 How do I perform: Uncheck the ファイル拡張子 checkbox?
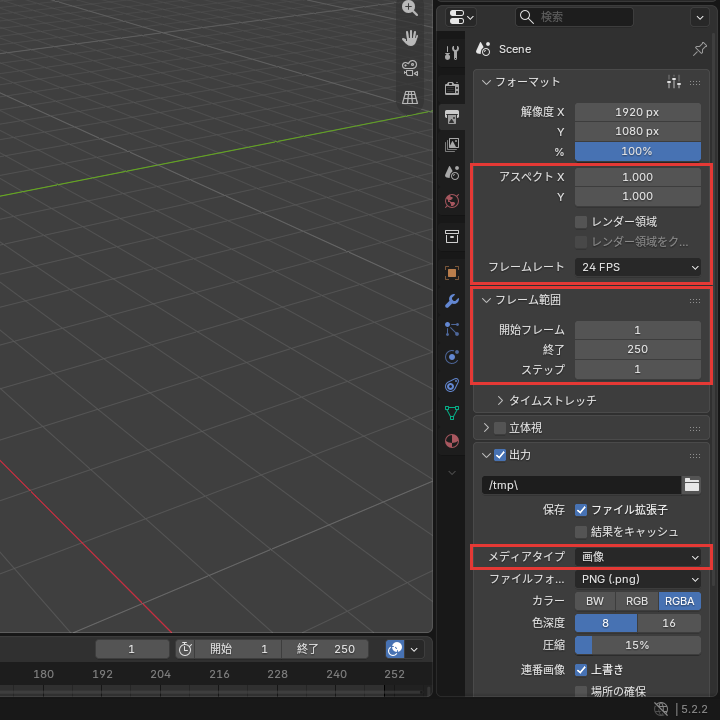pyautogui.click(x=581, y=510)
